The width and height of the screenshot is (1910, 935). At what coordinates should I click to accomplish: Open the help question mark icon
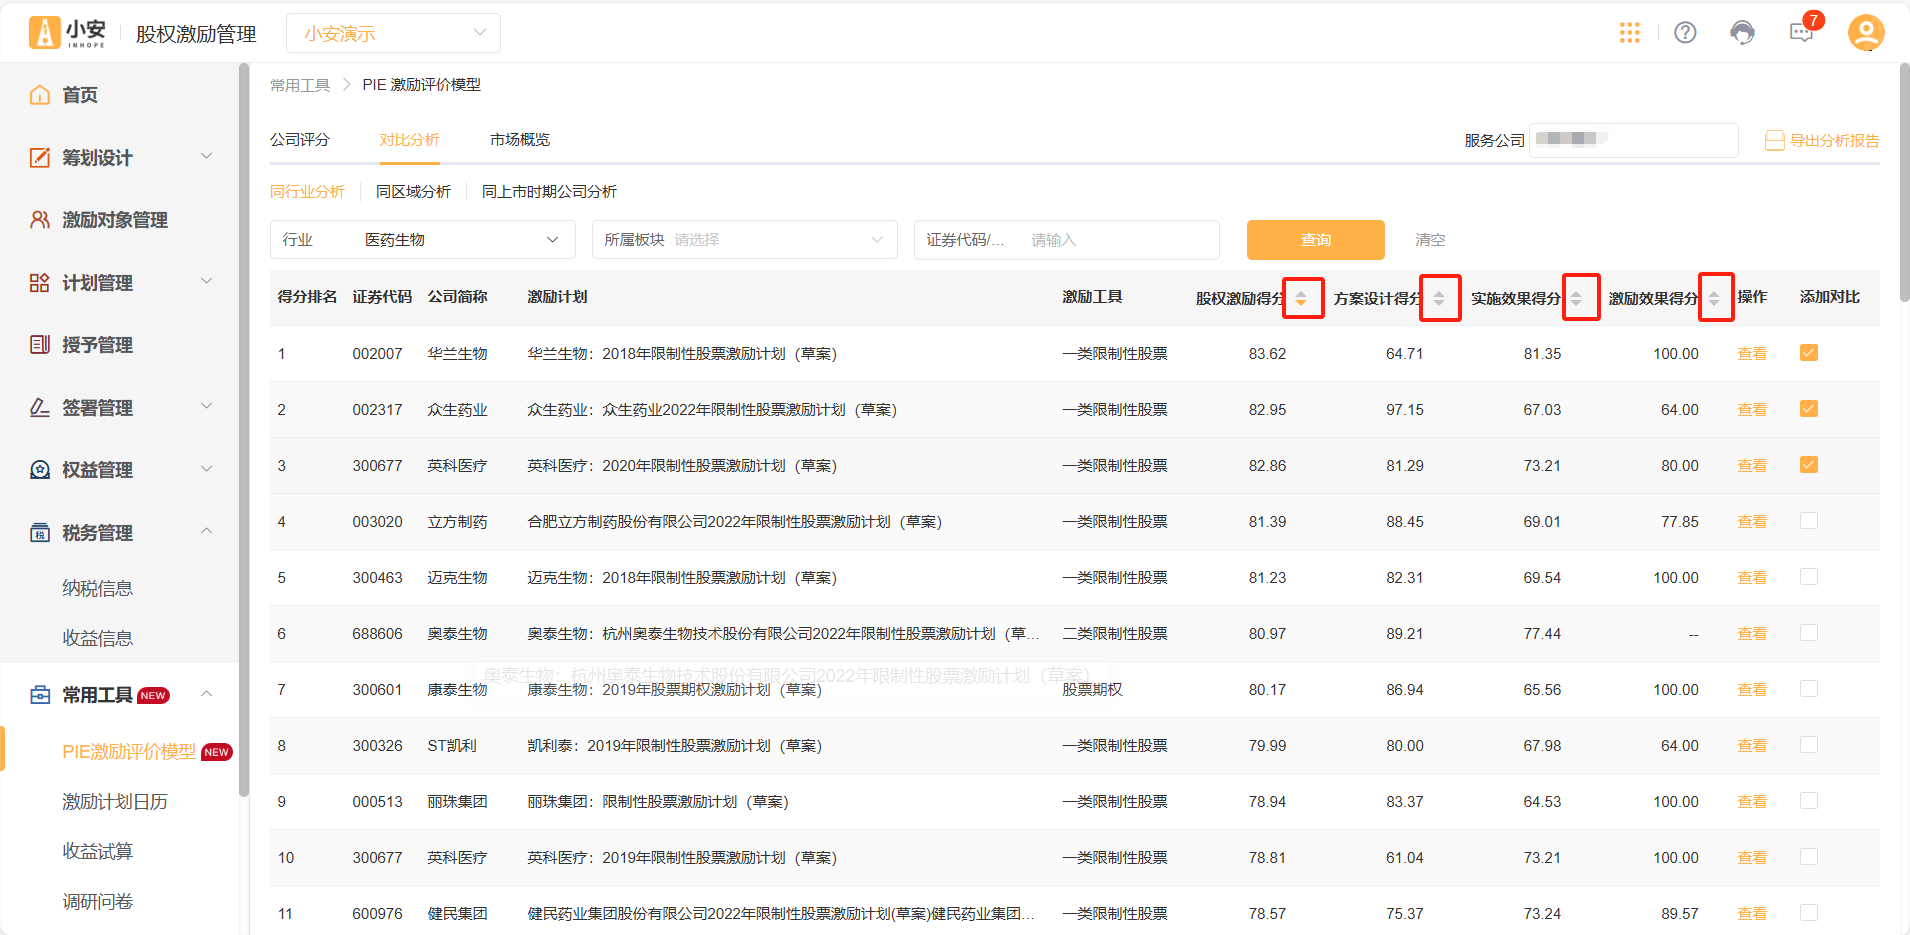[x=1685, y=33]
